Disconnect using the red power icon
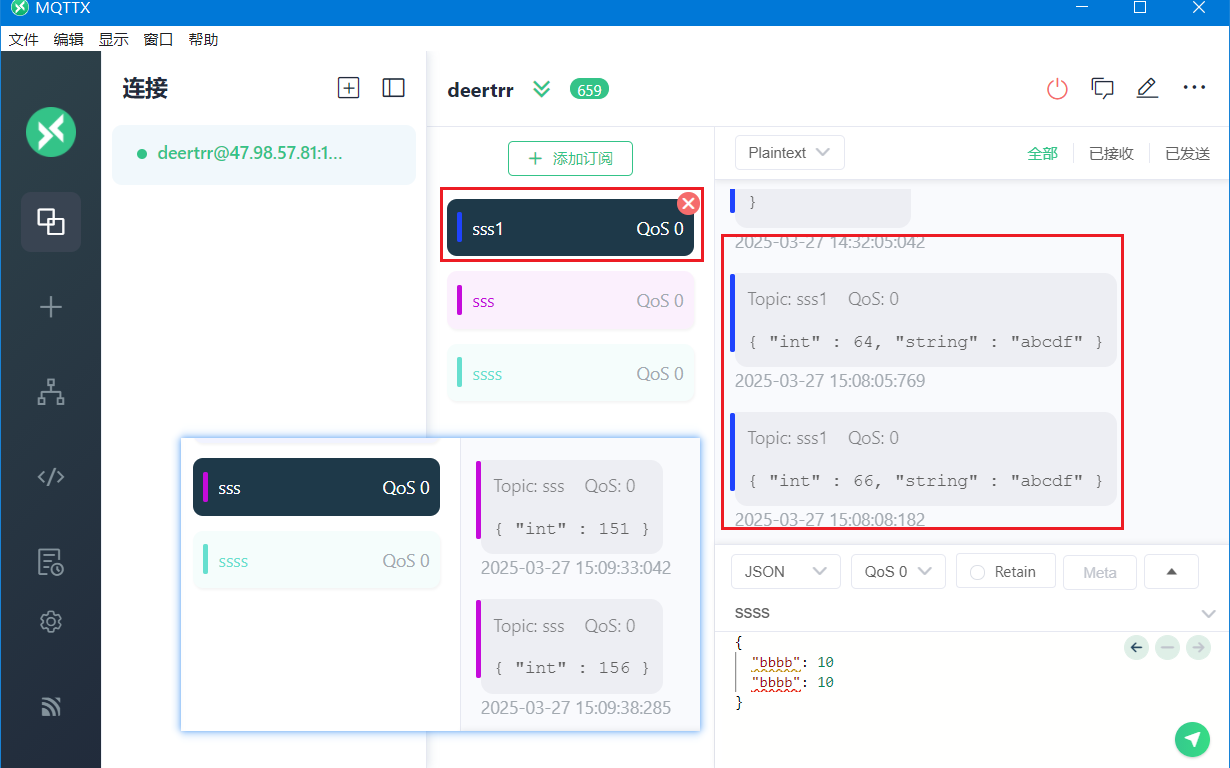The height and width of the screenshot is (768, 1230). (x=1057, y=88)
